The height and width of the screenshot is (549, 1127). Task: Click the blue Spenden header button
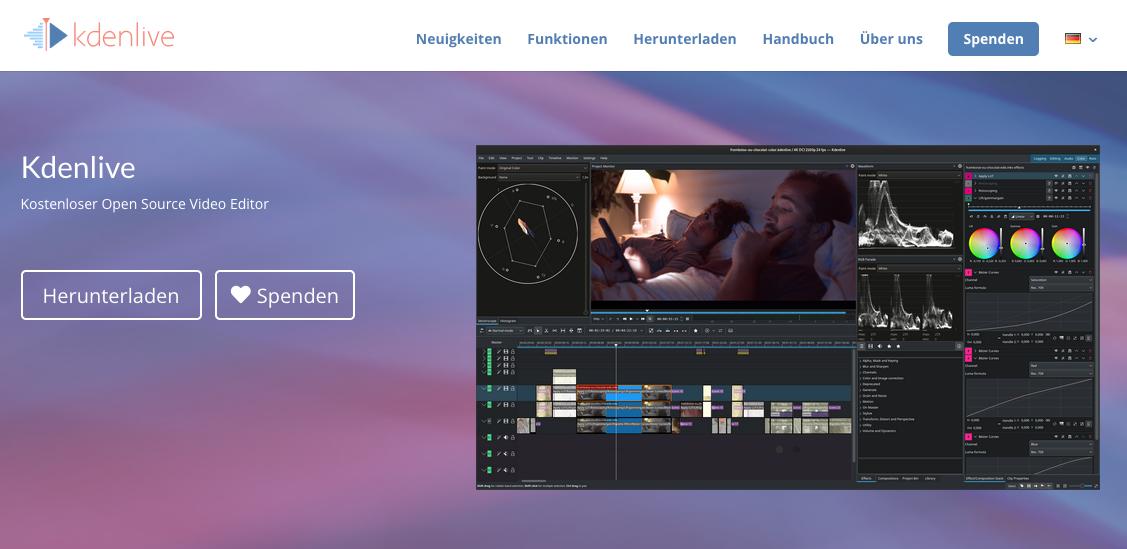pyautogui.click(x=993, y=39)
